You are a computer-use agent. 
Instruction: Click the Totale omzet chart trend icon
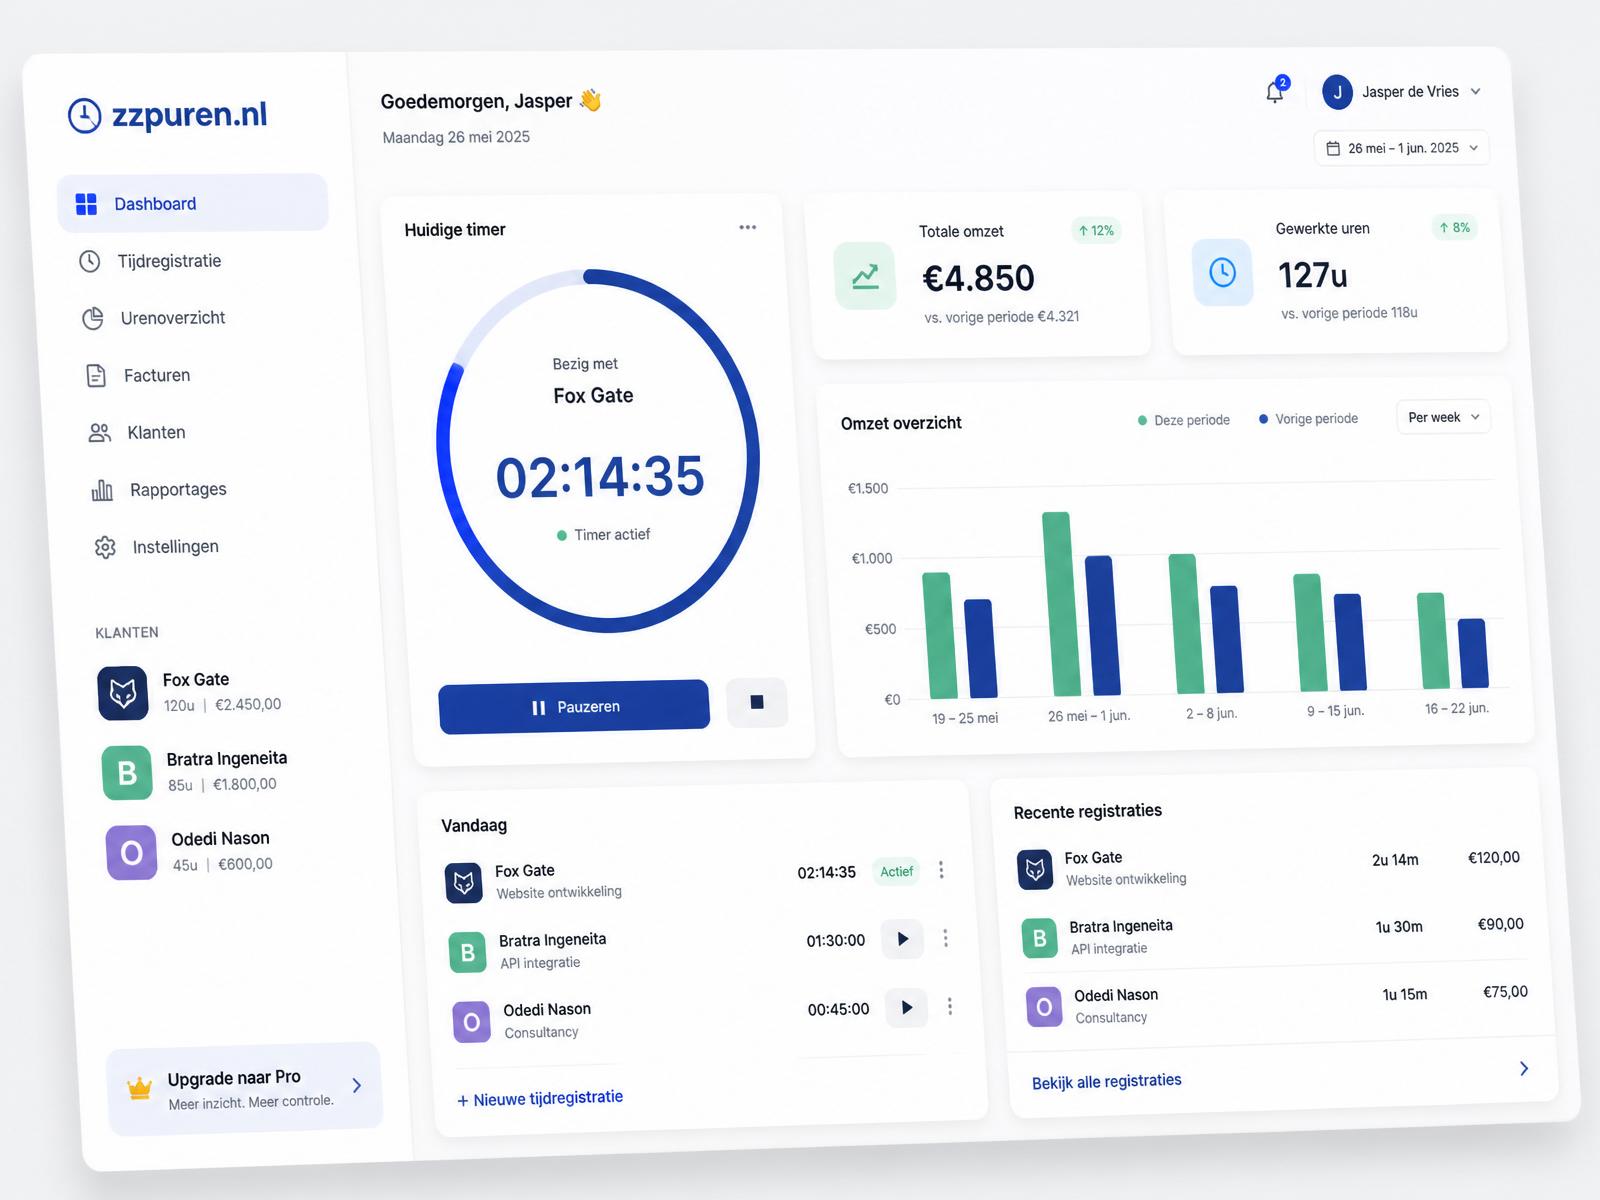tap(865, 276)
